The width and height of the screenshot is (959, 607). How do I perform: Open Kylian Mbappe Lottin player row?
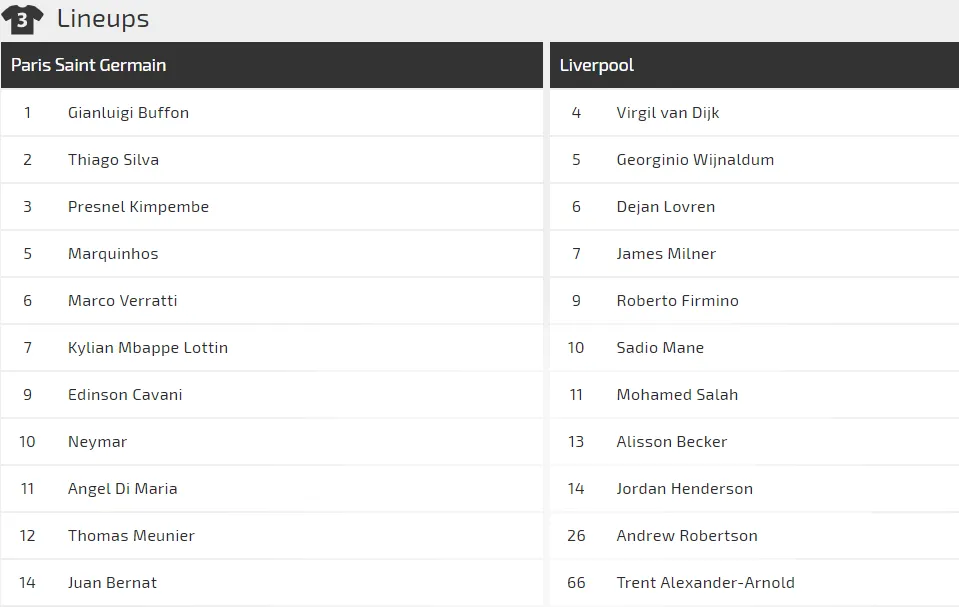272,348
